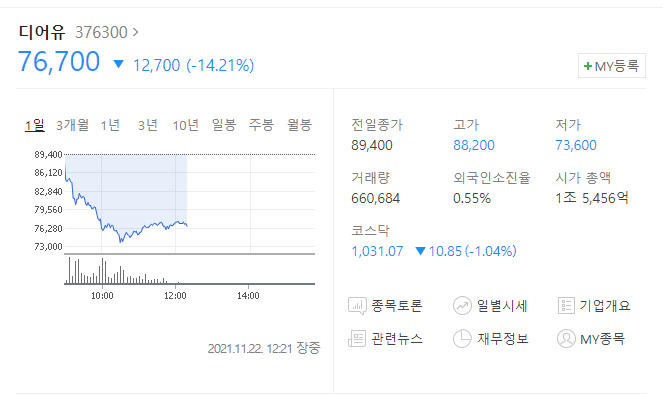
Task: Click the 고가 value 88,200
Action: 474,145
